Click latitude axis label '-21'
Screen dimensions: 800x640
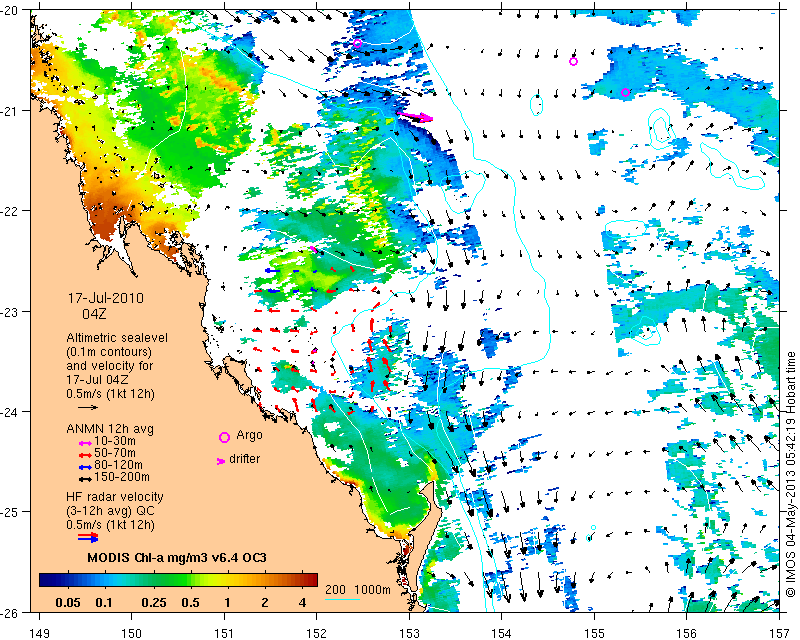tap(8, 111)
